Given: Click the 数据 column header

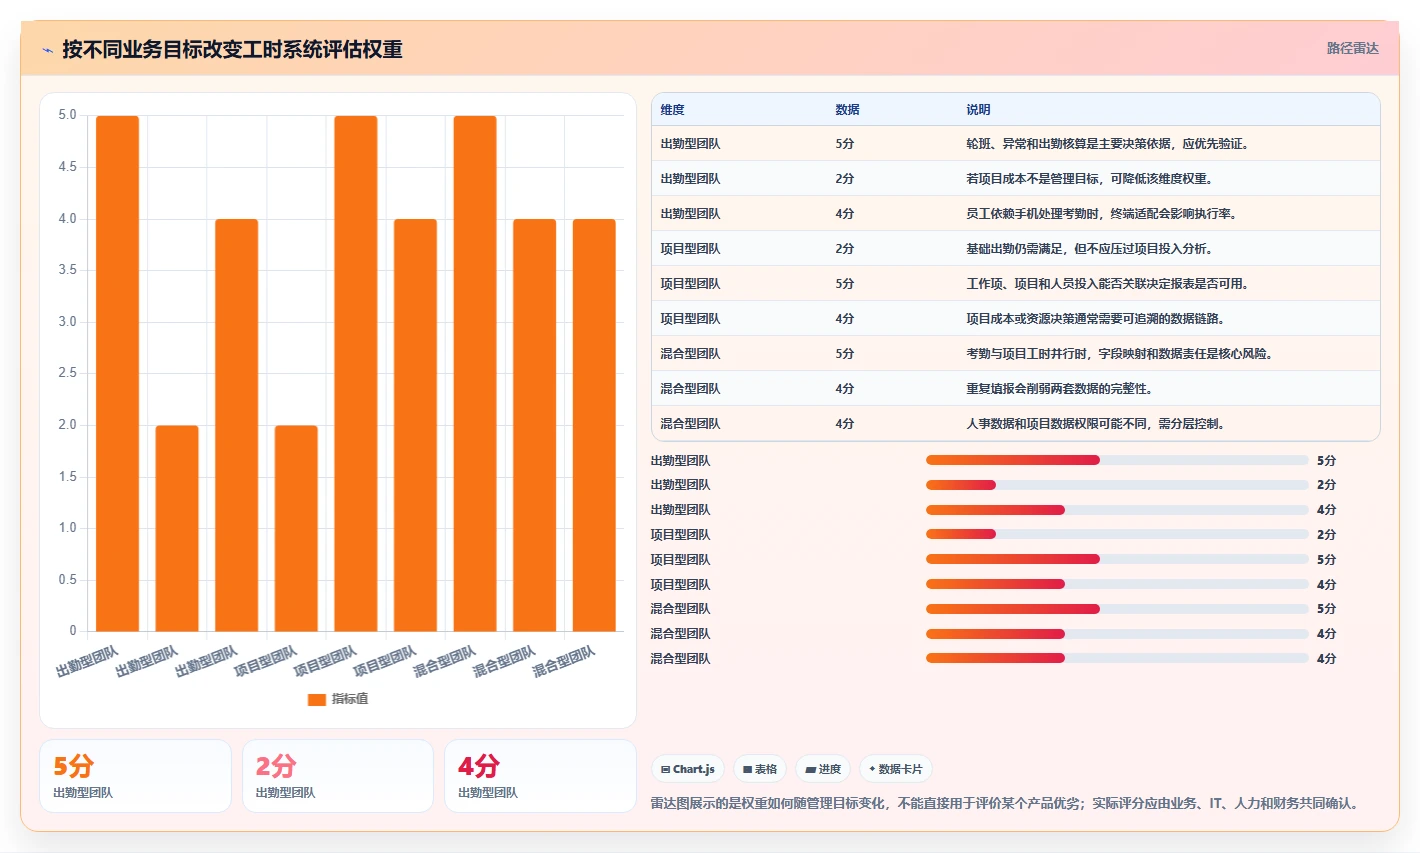Looking at the screenshot, I should pos(847,110).
